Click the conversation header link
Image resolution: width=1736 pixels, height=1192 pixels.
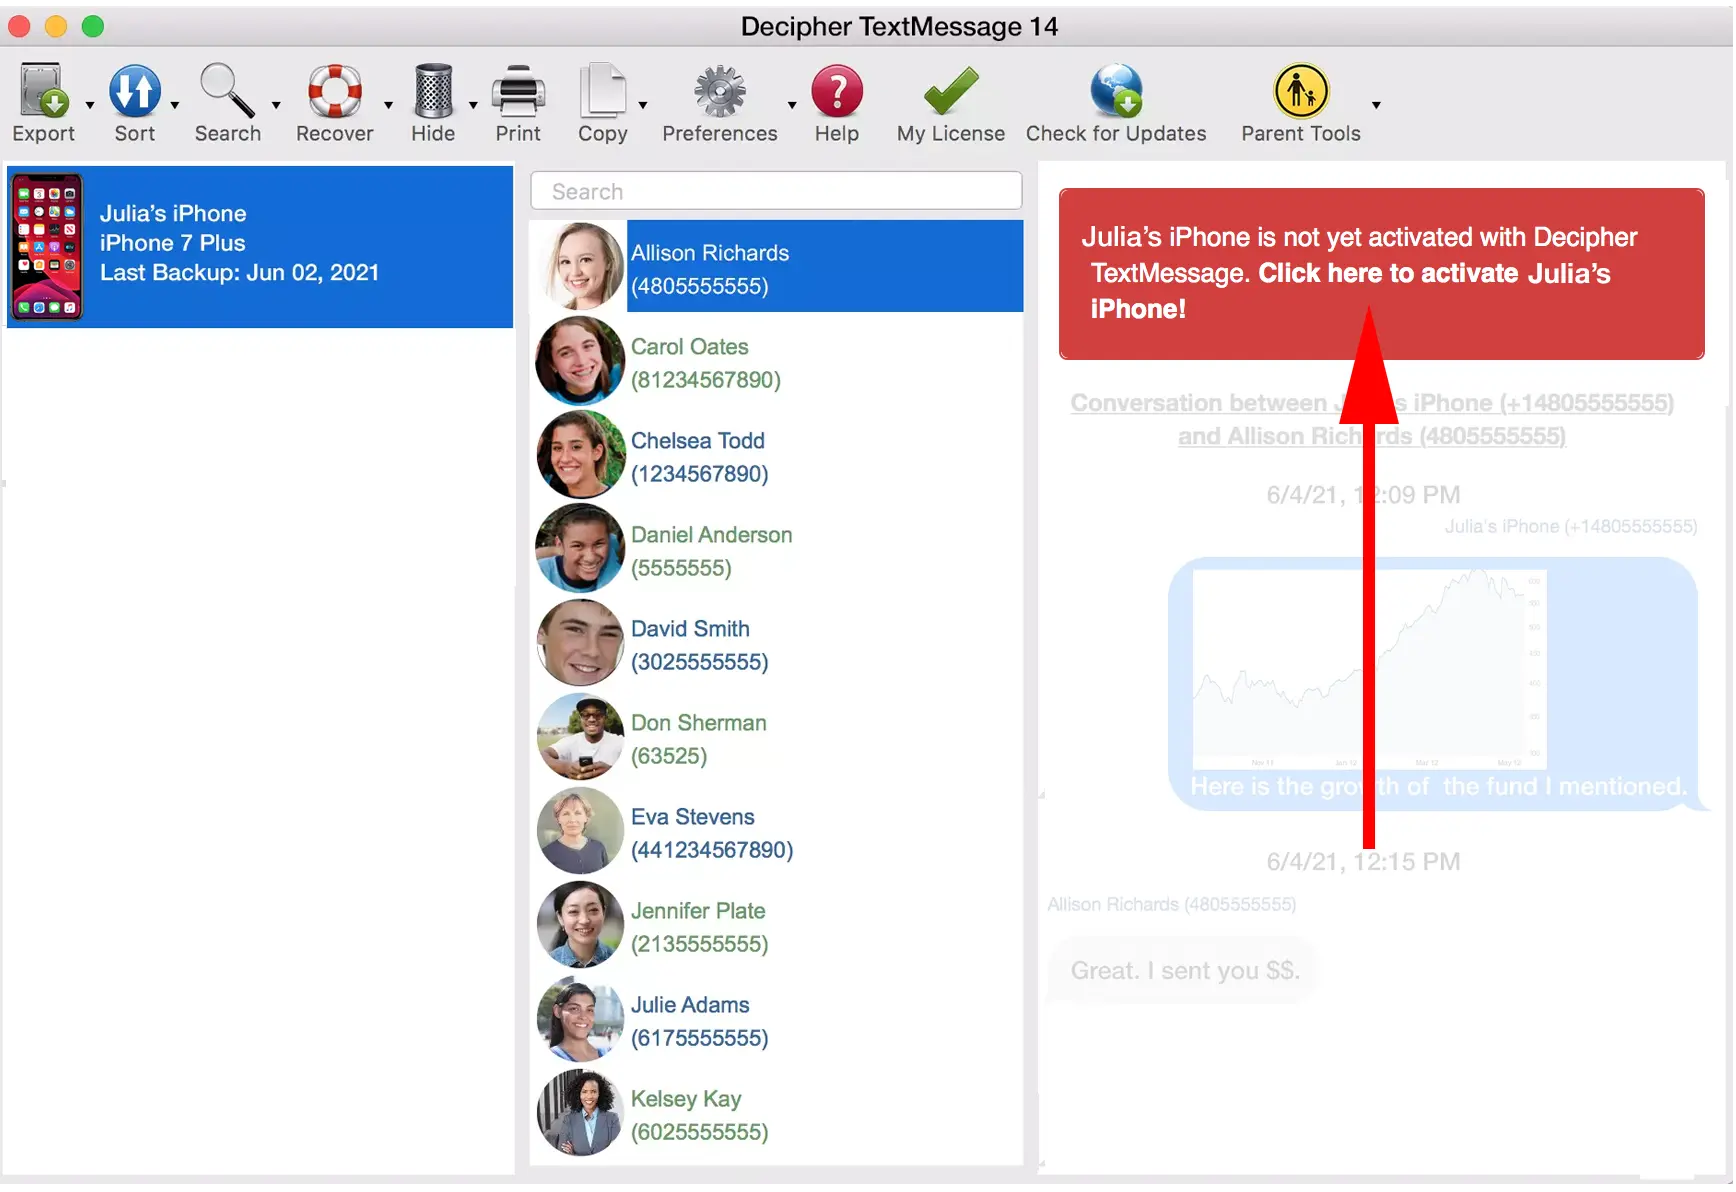click(1371, 419)
